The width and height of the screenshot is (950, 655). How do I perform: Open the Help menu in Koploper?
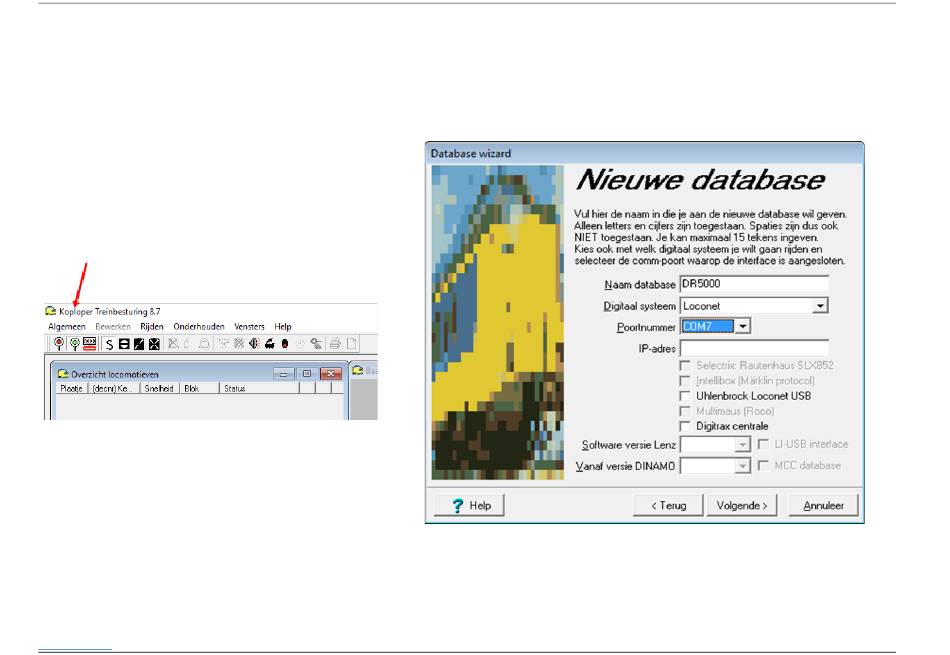tap(282, 327)
